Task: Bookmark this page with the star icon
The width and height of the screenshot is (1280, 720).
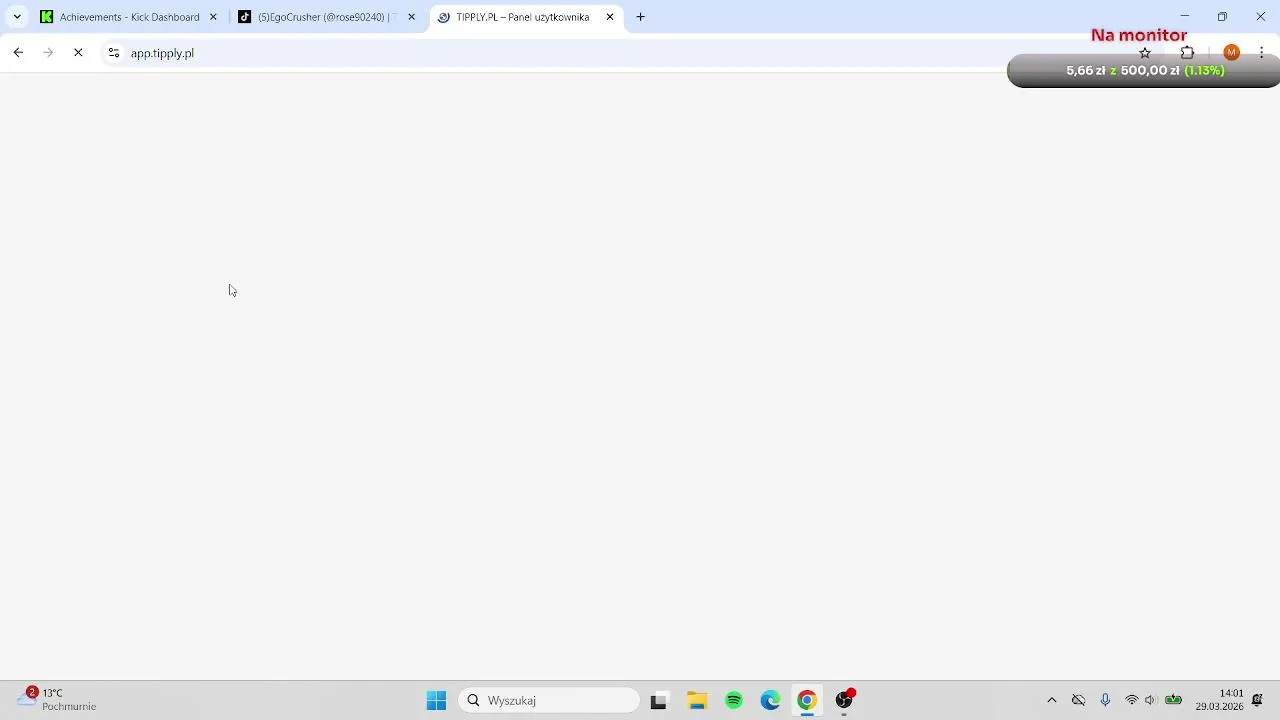Action: pos(1145,53)
